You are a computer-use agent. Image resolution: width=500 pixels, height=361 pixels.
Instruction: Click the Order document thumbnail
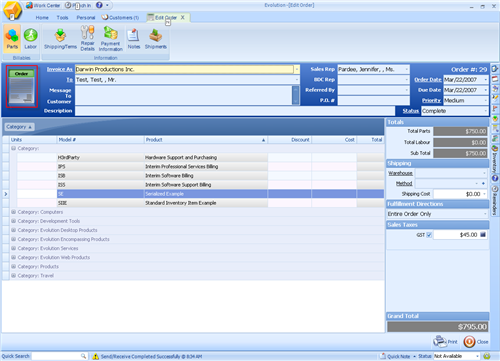[22, 86]
